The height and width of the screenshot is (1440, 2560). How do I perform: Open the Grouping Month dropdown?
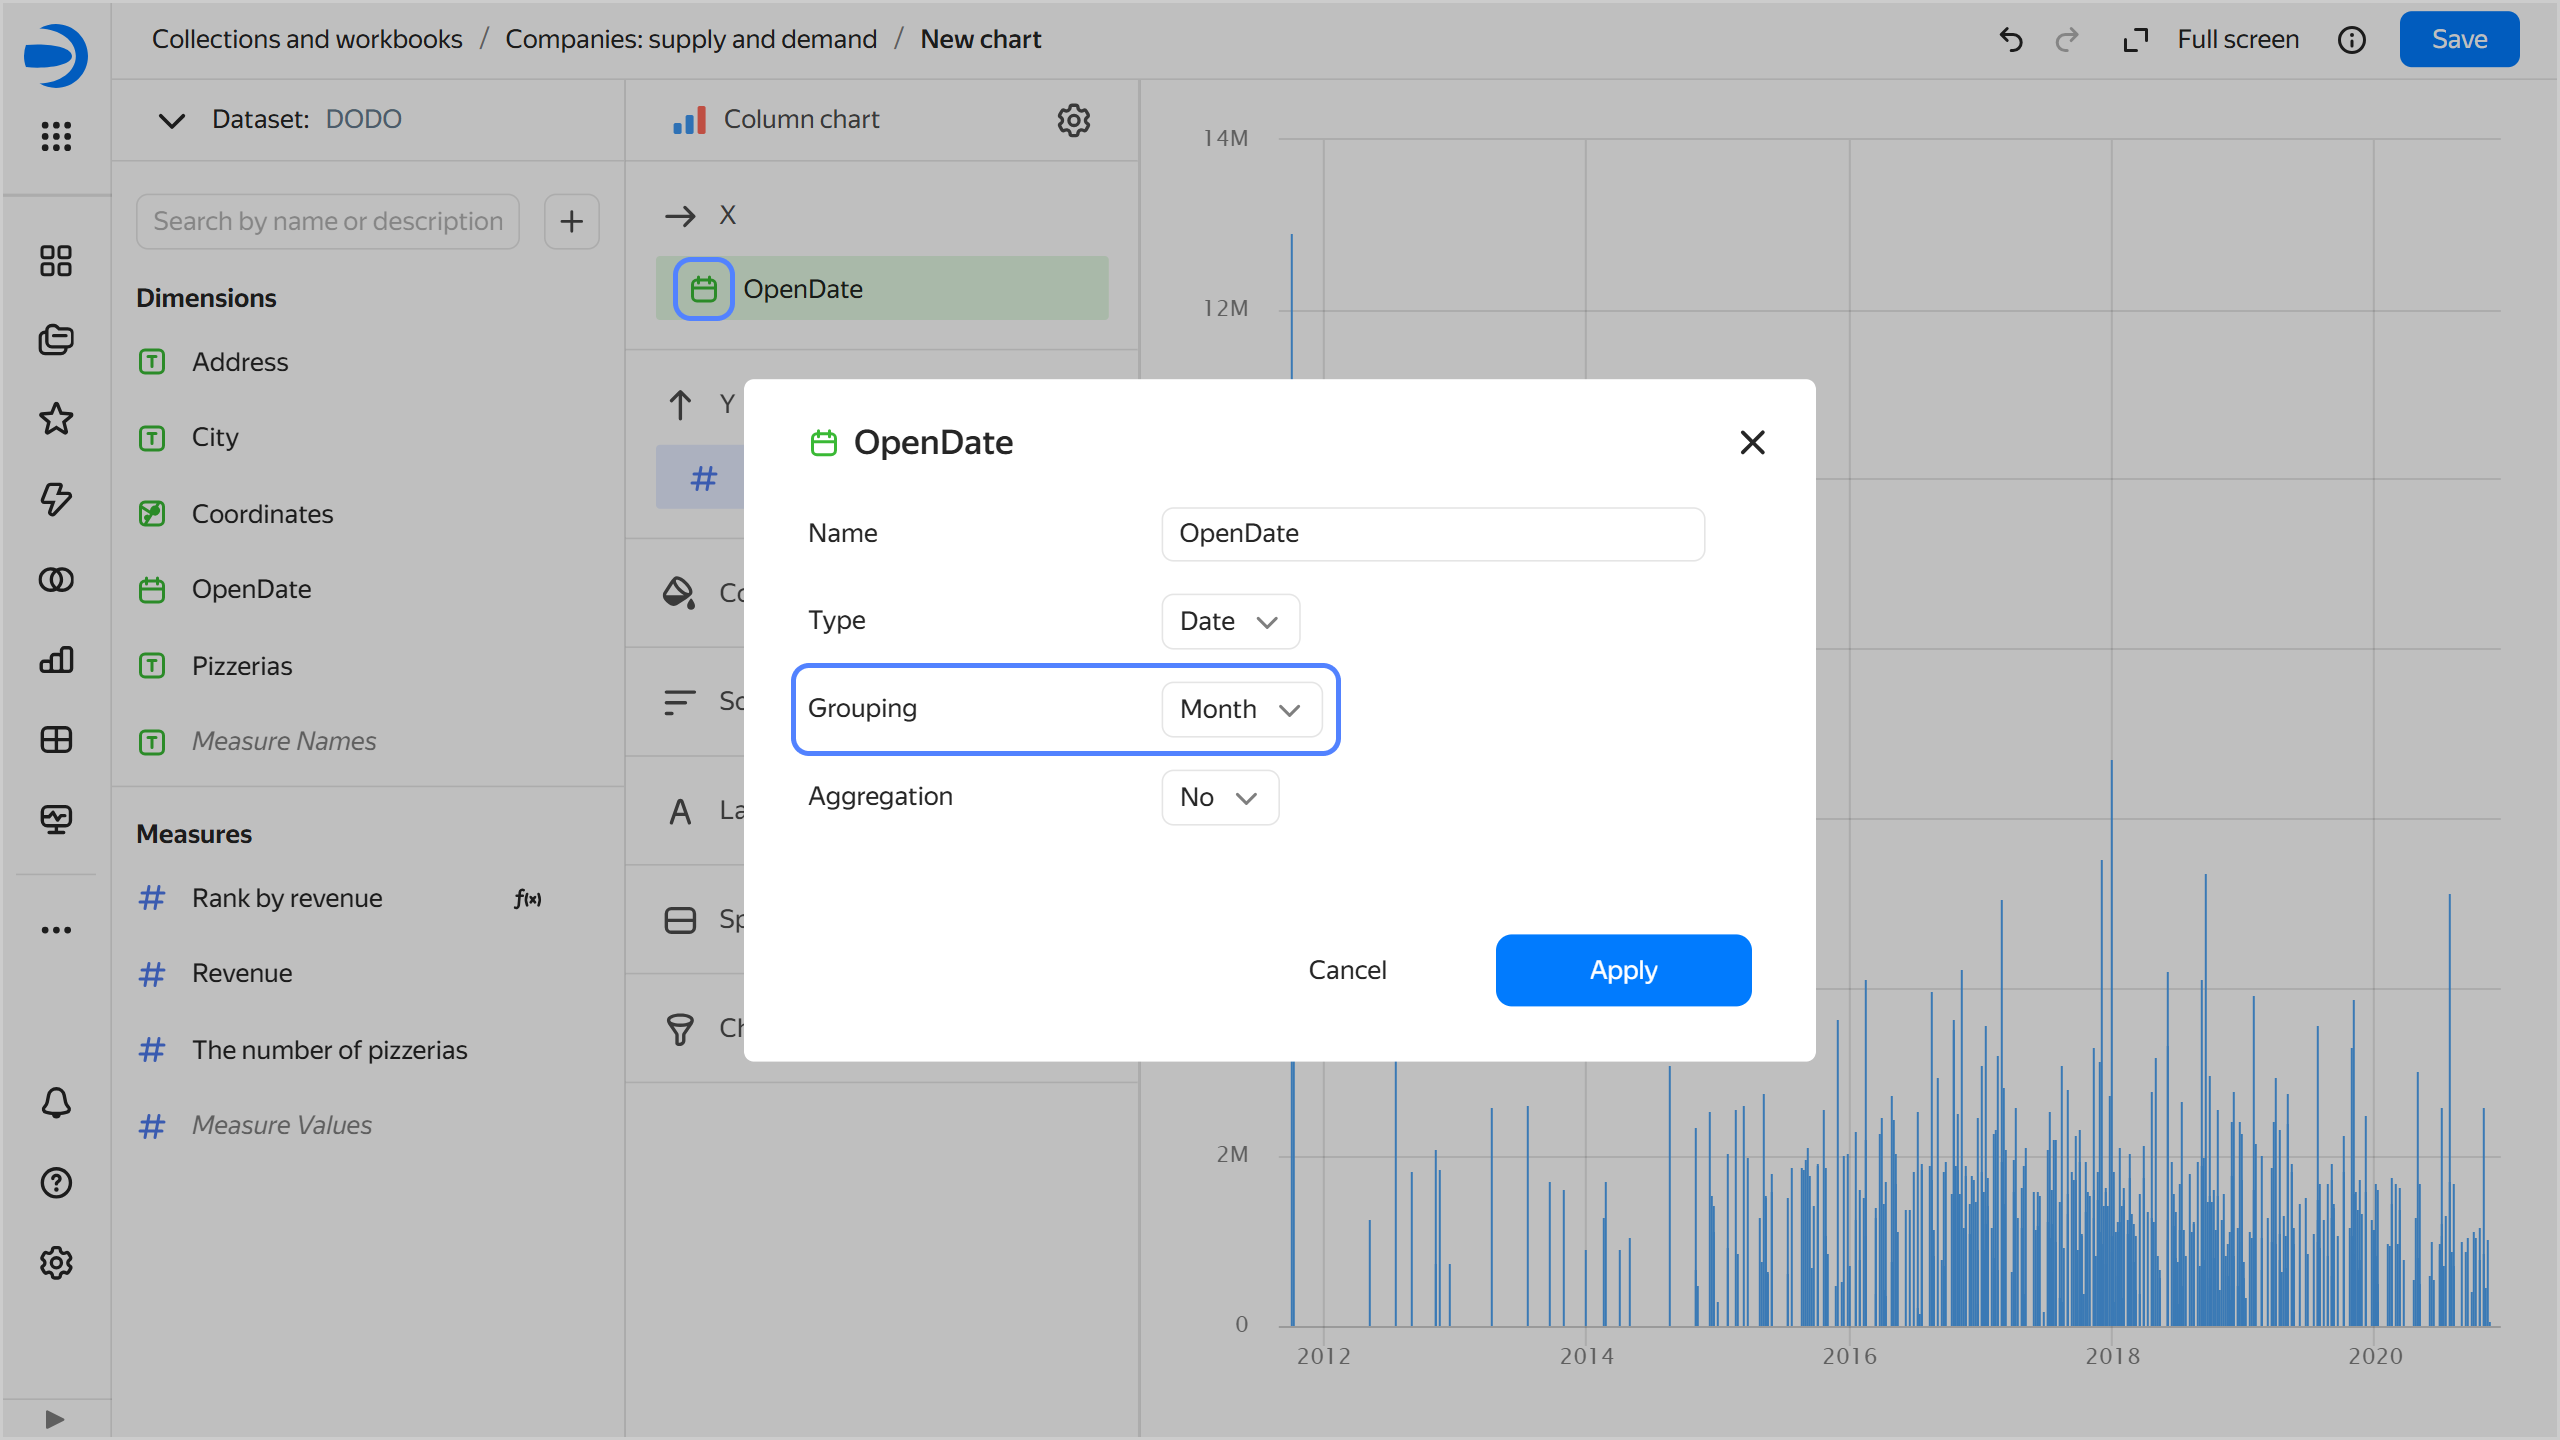[x=1240, y=709]
